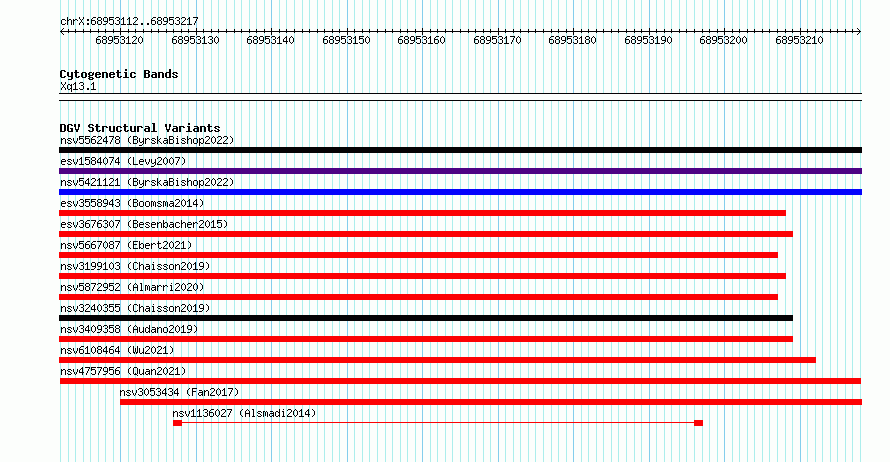
Task: Click the Xq13.1 cytogenetic band line
Action: tap(460, 97)
